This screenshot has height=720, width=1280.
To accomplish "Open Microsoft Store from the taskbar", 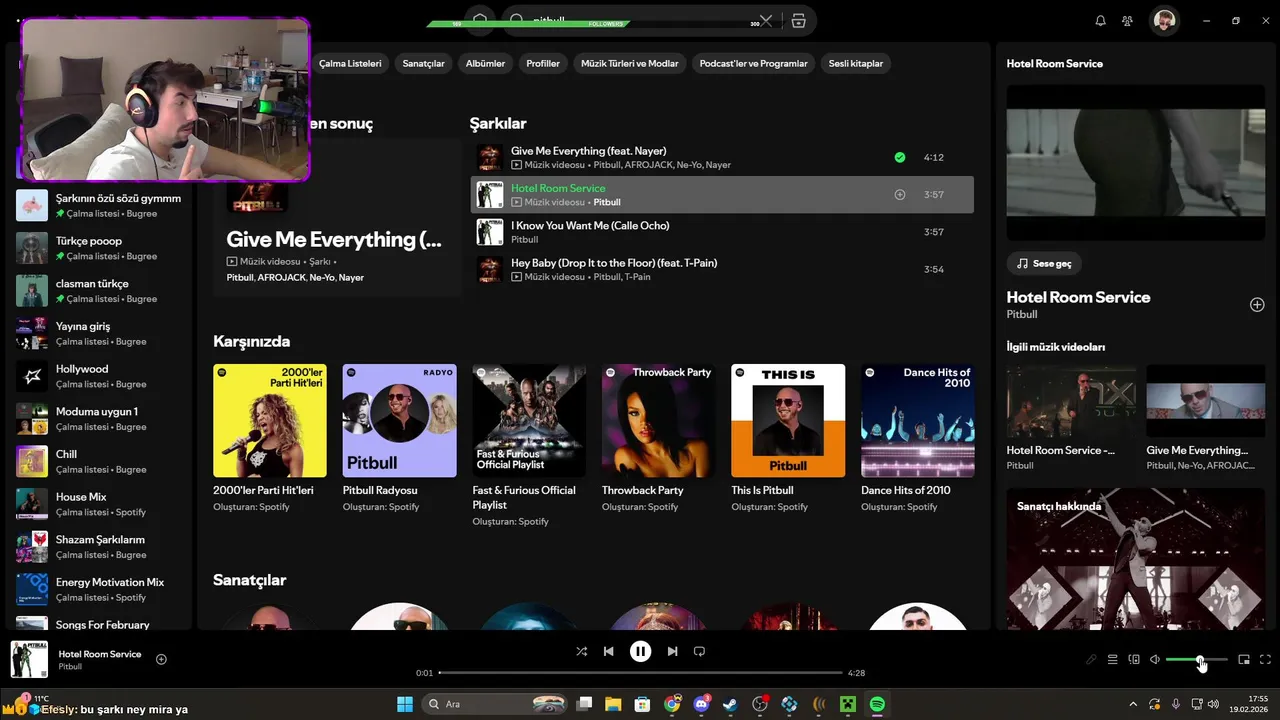I will 643,704.
